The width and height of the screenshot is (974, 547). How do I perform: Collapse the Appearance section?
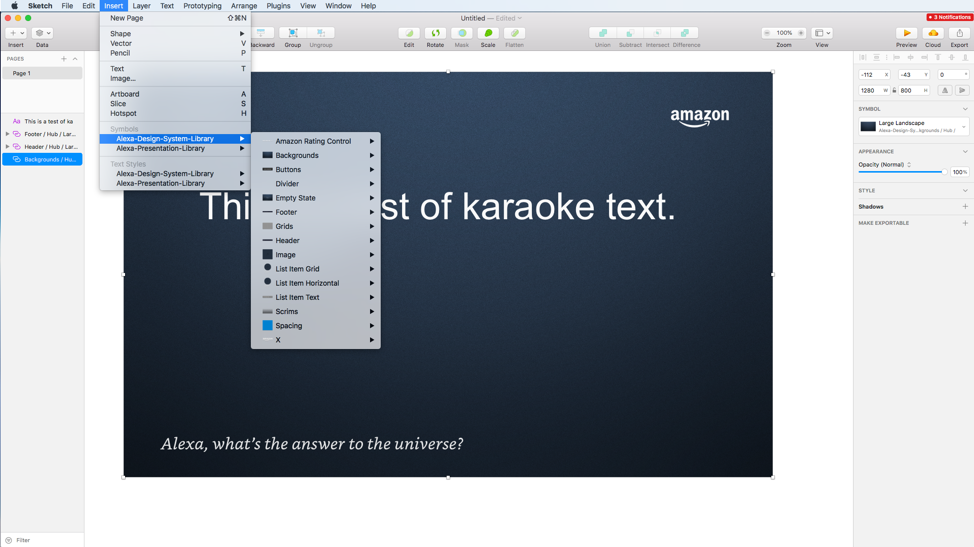(x=965, y=151)
